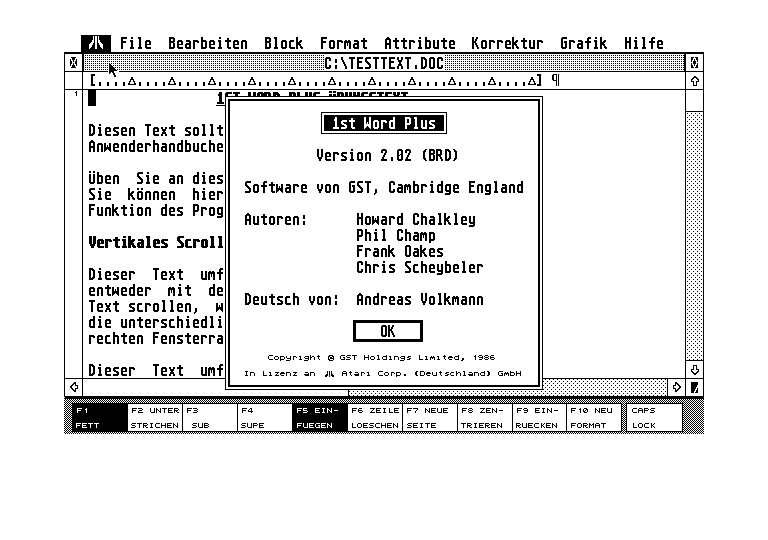Toggle F2 UNTERSTRICHEN underline key
Screen dimensions: 768x540
[x=155, y=417]
